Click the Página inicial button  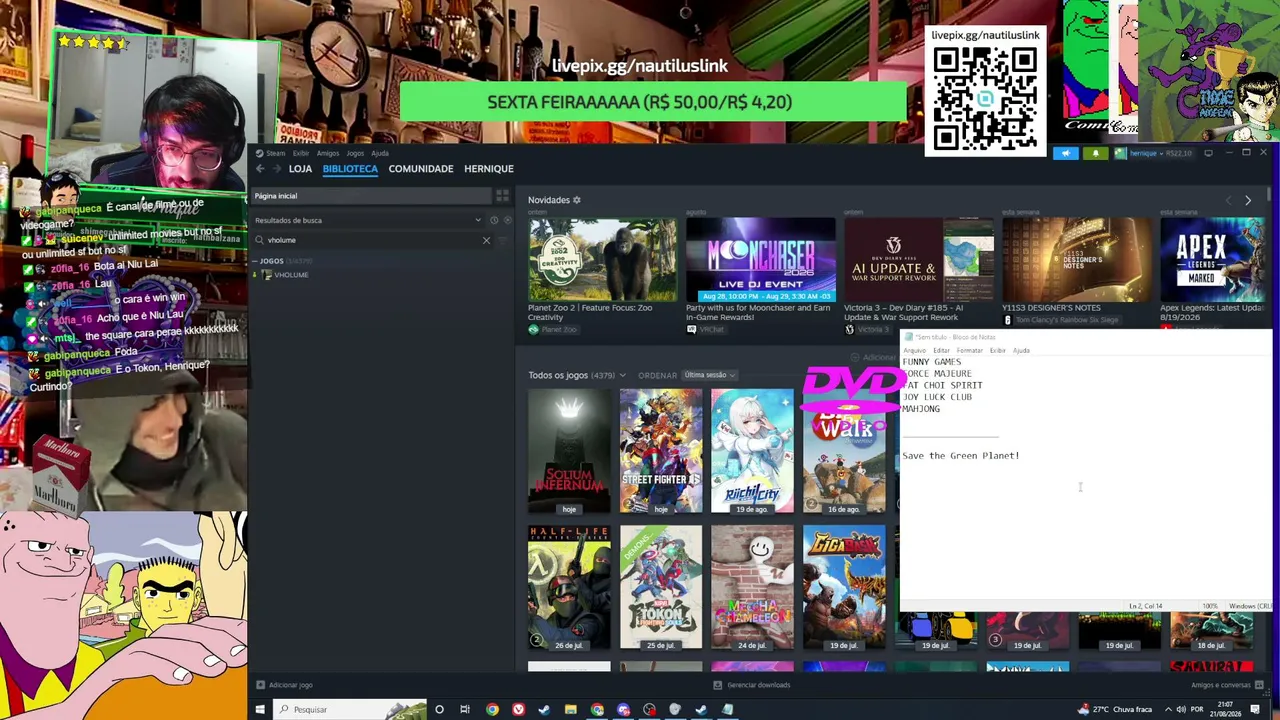click(x=370, y=196)
